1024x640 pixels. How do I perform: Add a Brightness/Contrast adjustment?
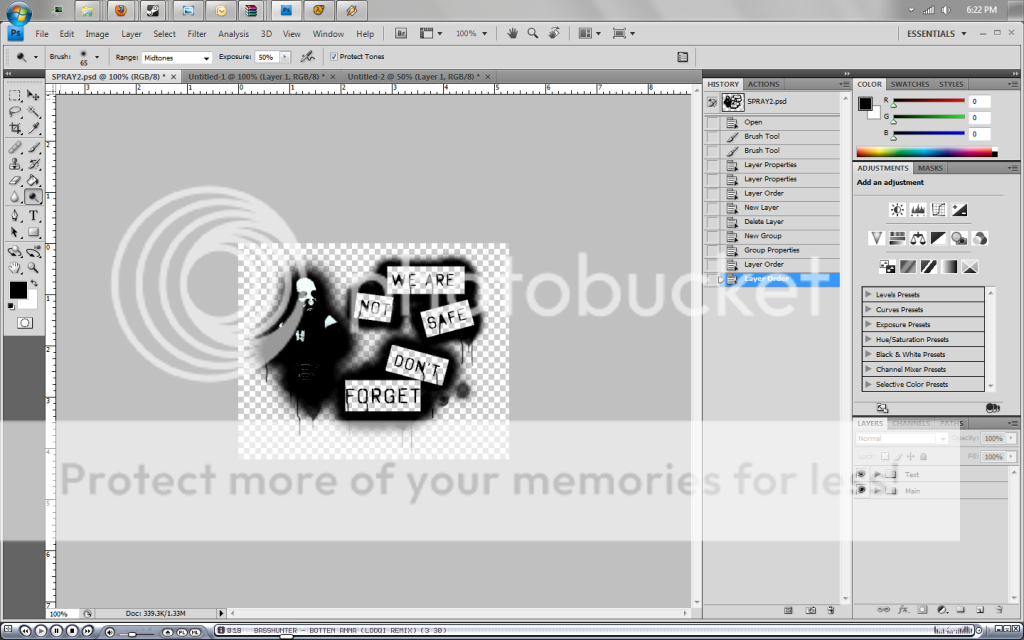point(897,210)
